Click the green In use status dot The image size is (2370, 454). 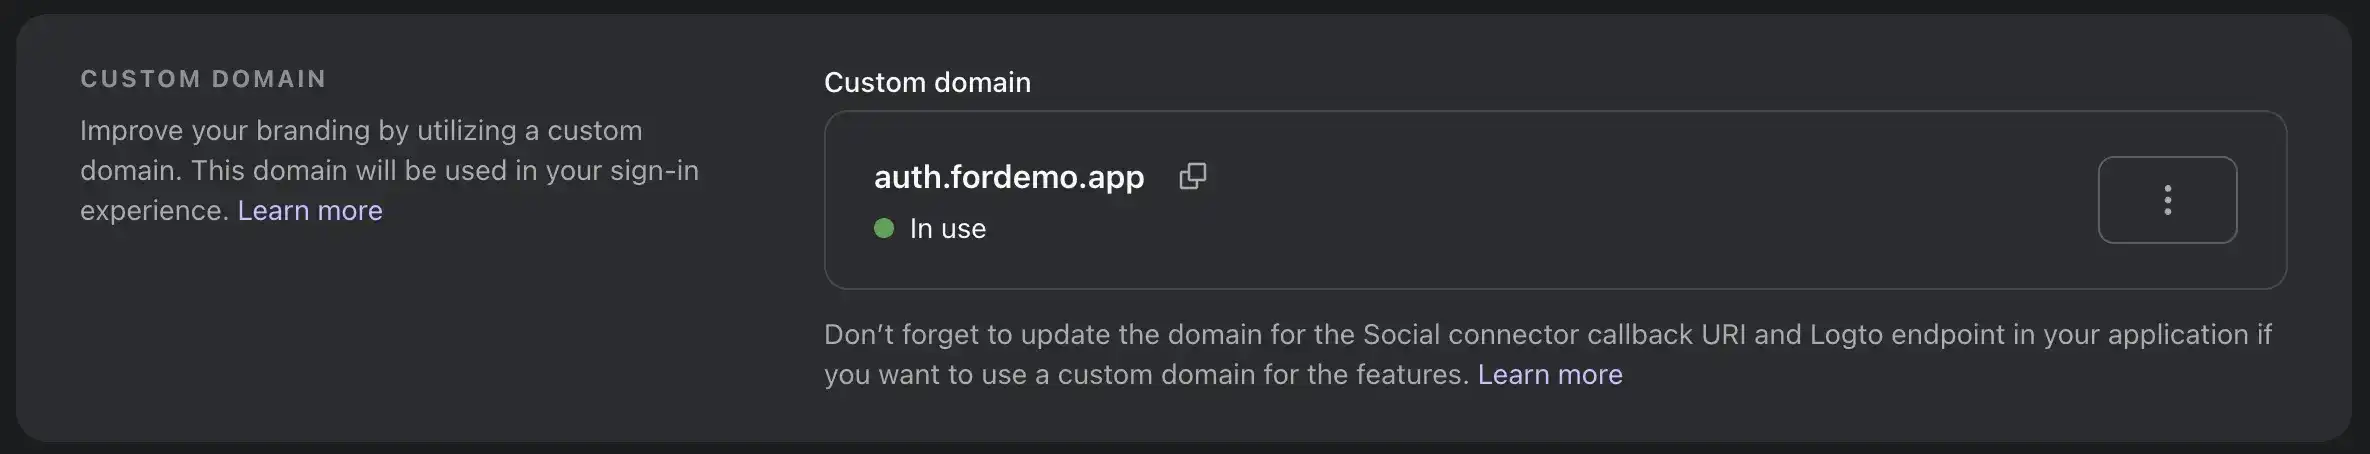point(884,228)
